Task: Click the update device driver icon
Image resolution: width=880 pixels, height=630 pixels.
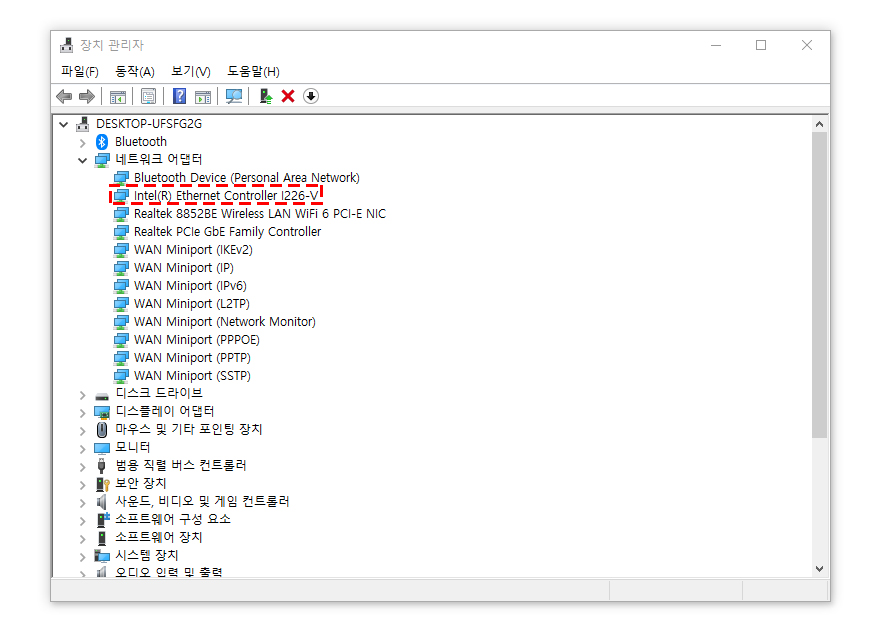Action: (x=265, y=96)
